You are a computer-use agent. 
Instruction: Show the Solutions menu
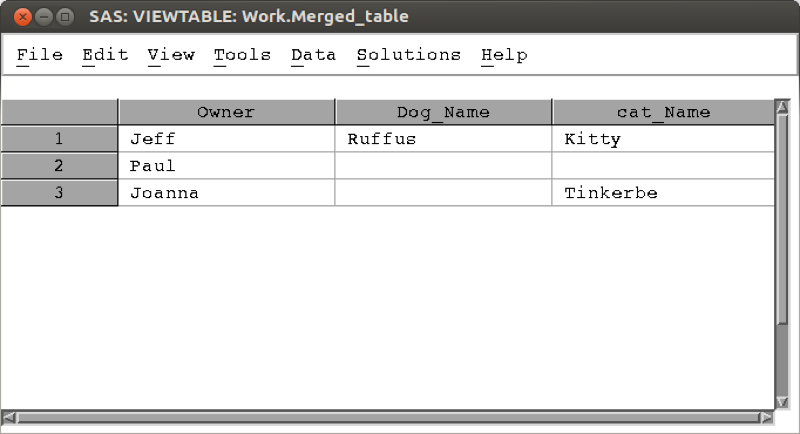(x=408, y=55)
